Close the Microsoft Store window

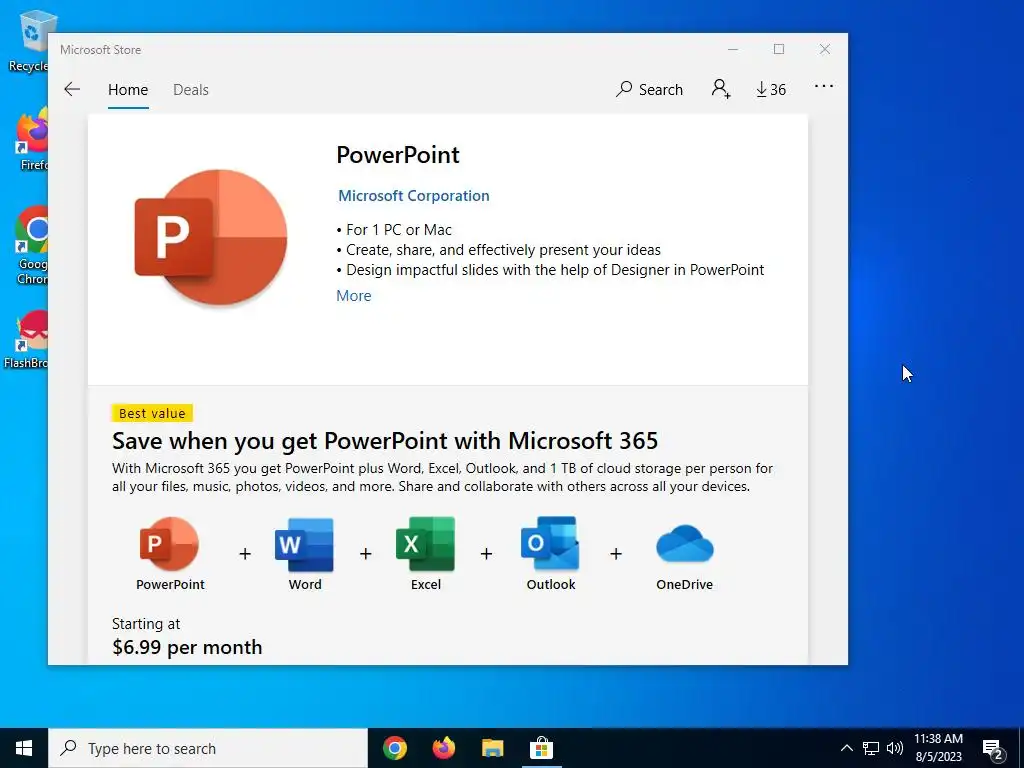tap(825, 50)
